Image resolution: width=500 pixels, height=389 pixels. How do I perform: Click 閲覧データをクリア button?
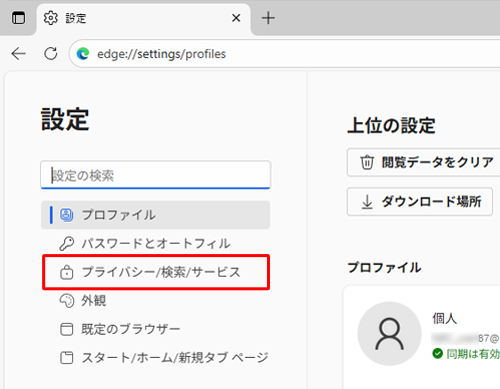(424, 162)
